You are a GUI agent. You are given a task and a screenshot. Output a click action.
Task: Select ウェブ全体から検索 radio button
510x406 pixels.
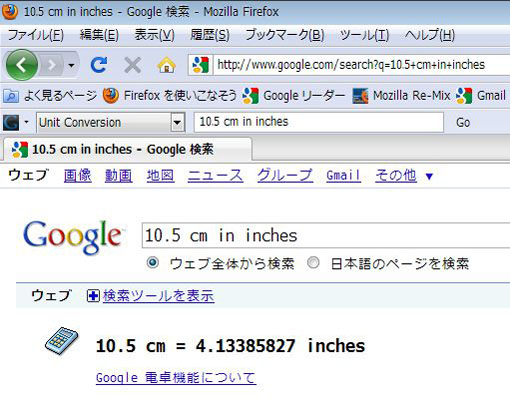(153, 263)
